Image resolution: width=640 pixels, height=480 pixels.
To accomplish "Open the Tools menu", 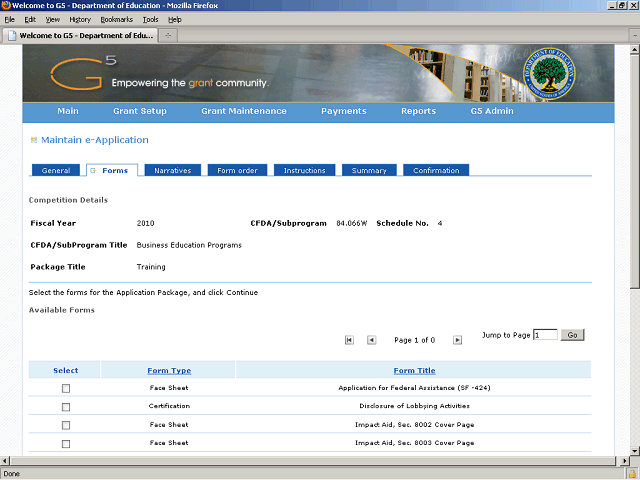I will coord(150,20).
